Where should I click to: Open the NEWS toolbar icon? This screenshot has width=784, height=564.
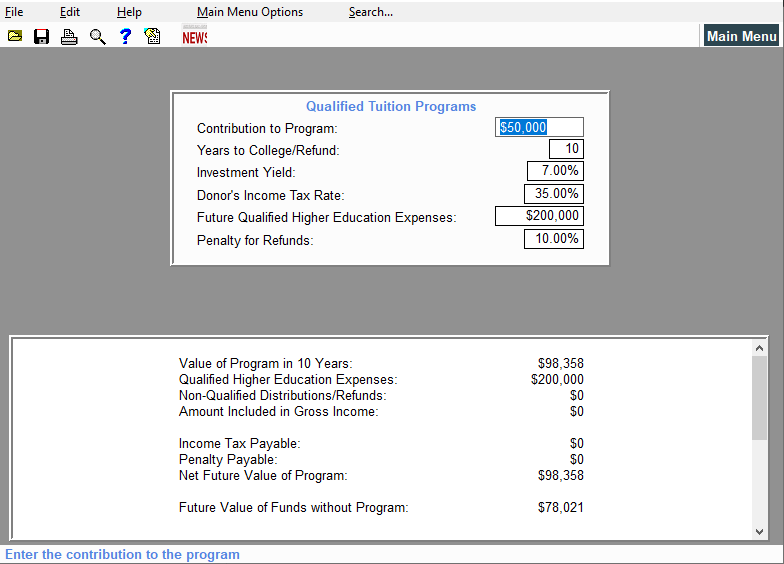(x=194, y=37)
